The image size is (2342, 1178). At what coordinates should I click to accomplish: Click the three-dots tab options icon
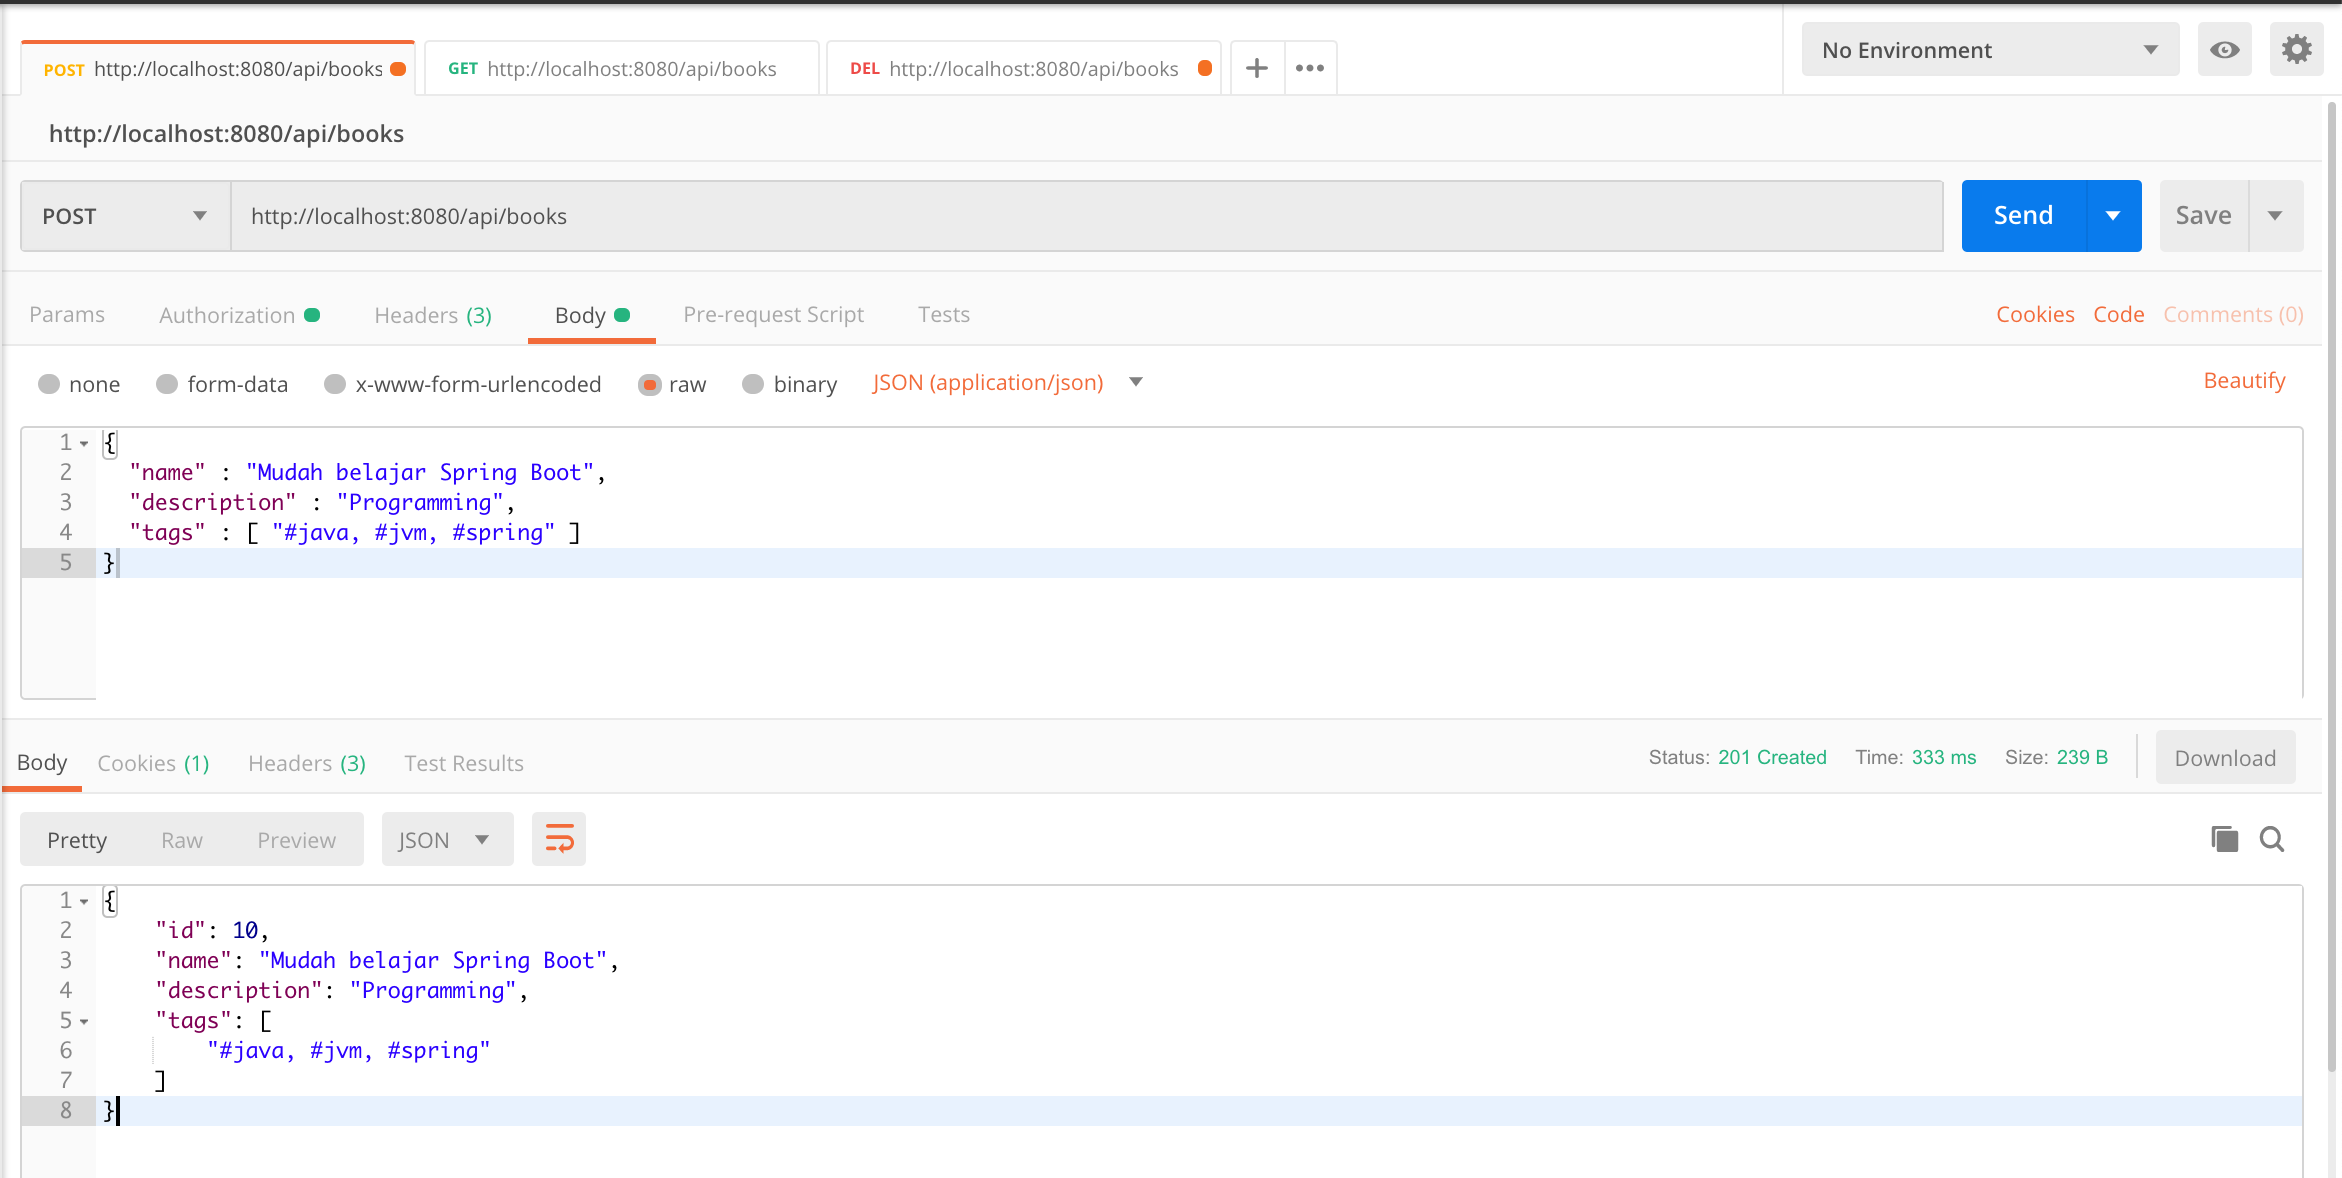(1310, 68)
